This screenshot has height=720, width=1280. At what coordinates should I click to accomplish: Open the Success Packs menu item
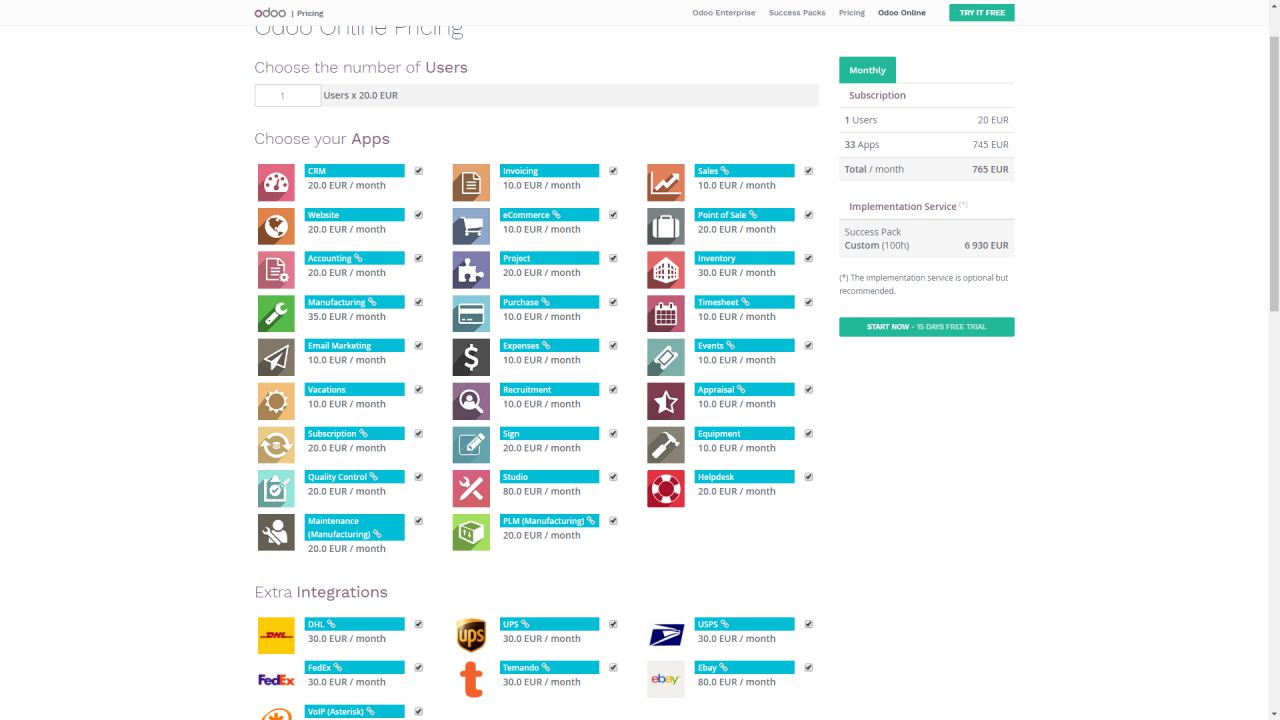coord(797,13)
